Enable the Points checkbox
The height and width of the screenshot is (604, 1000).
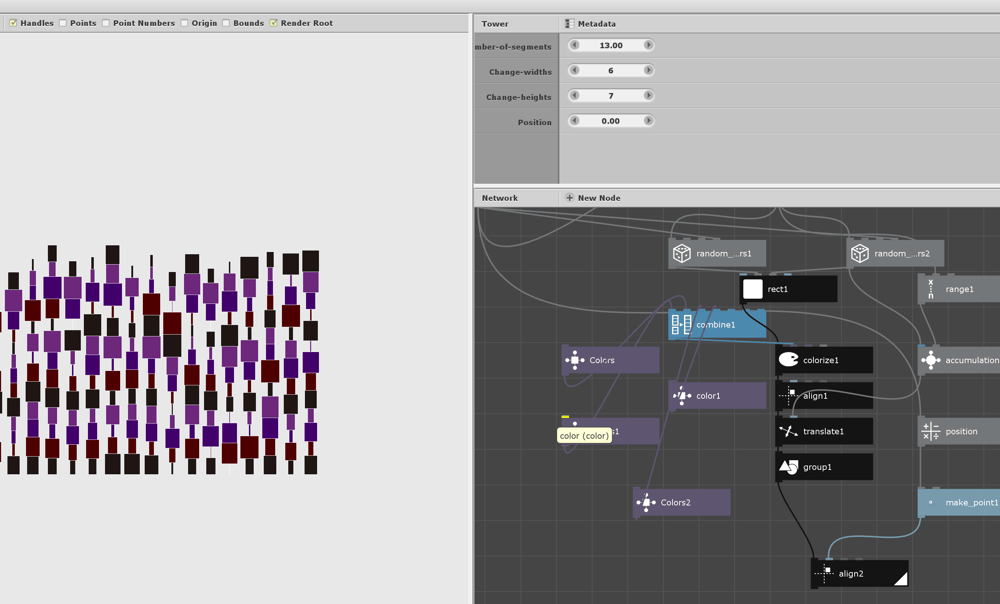click(62, 23)
